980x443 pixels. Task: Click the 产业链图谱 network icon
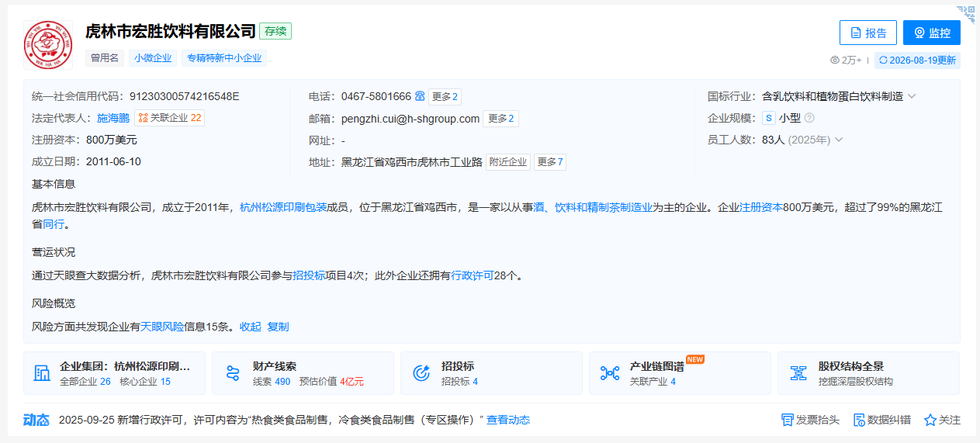(x=609, y=373)
